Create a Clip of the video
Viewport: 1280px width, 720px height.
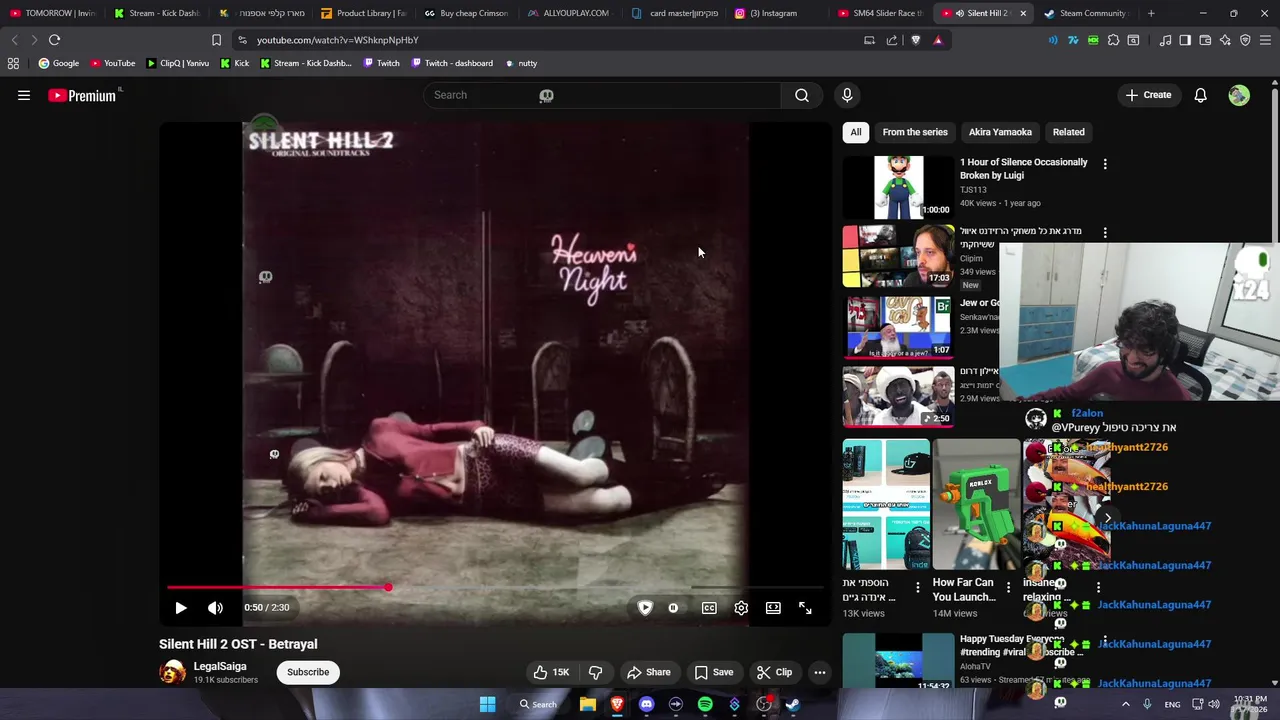point(774,672)
